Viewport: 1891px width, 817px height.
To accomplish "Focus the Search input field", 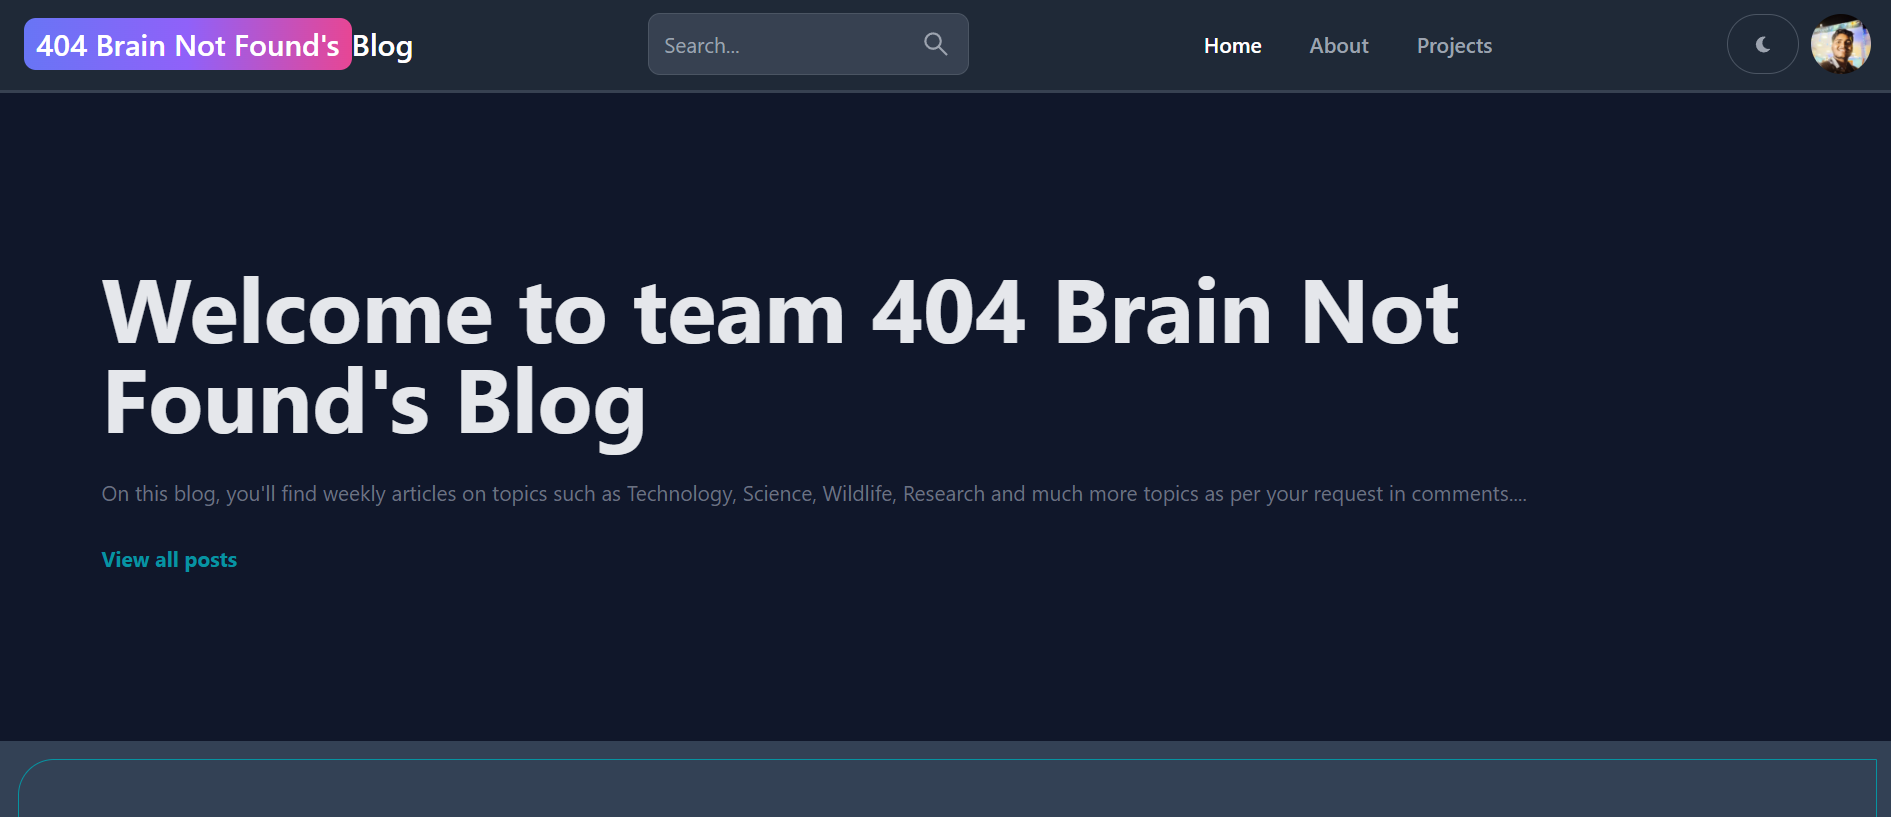I will pos(808,44).
